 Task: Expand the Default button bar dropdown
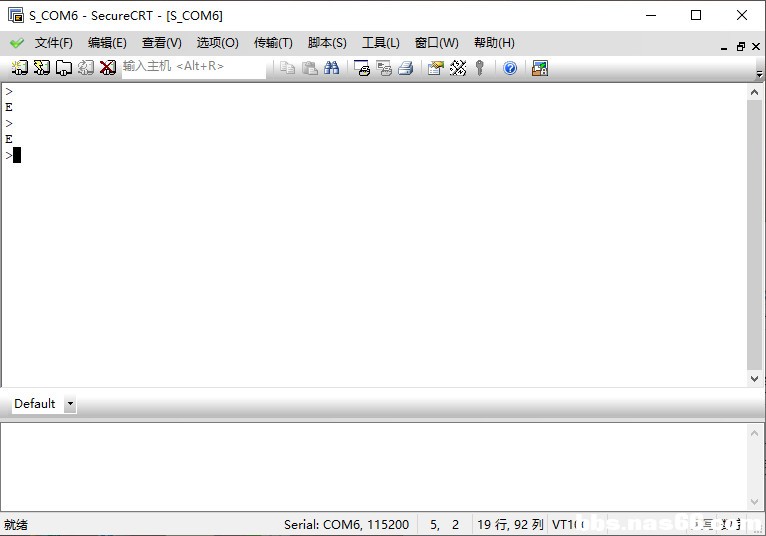(70, 404)
